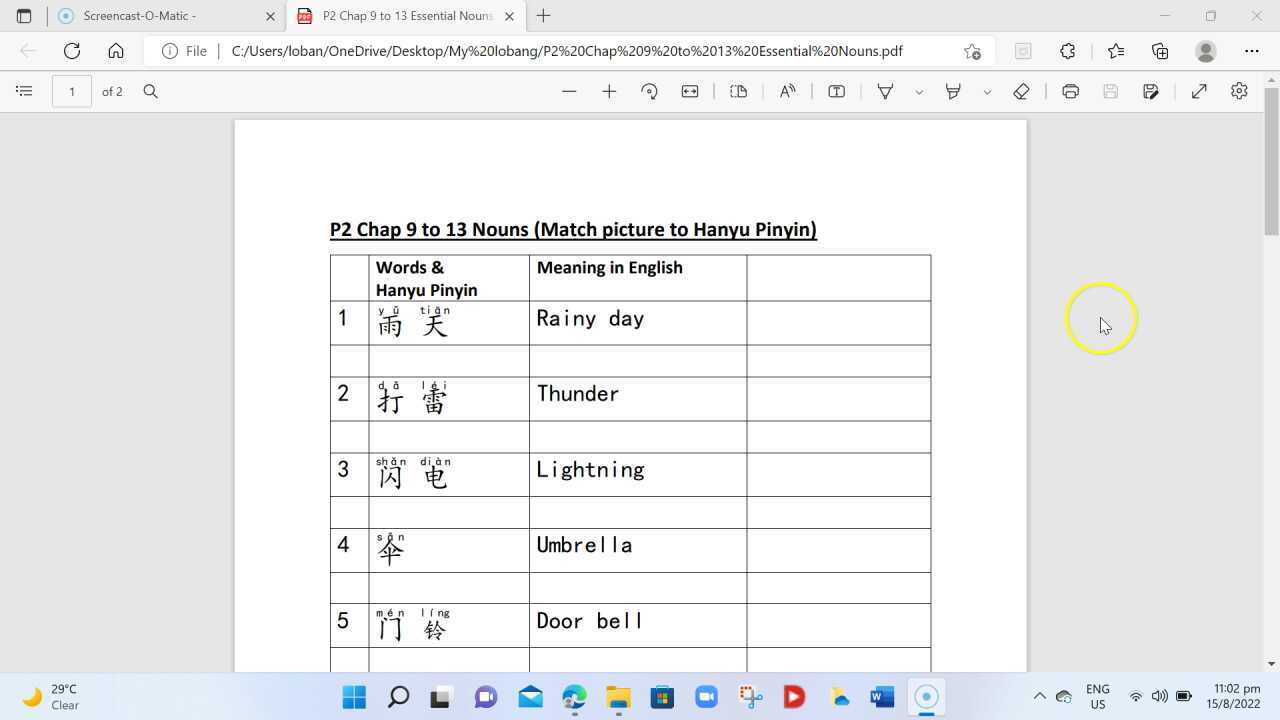1280x720 pixels.
Task: Print the PDF document
Action: (1070, 91)
